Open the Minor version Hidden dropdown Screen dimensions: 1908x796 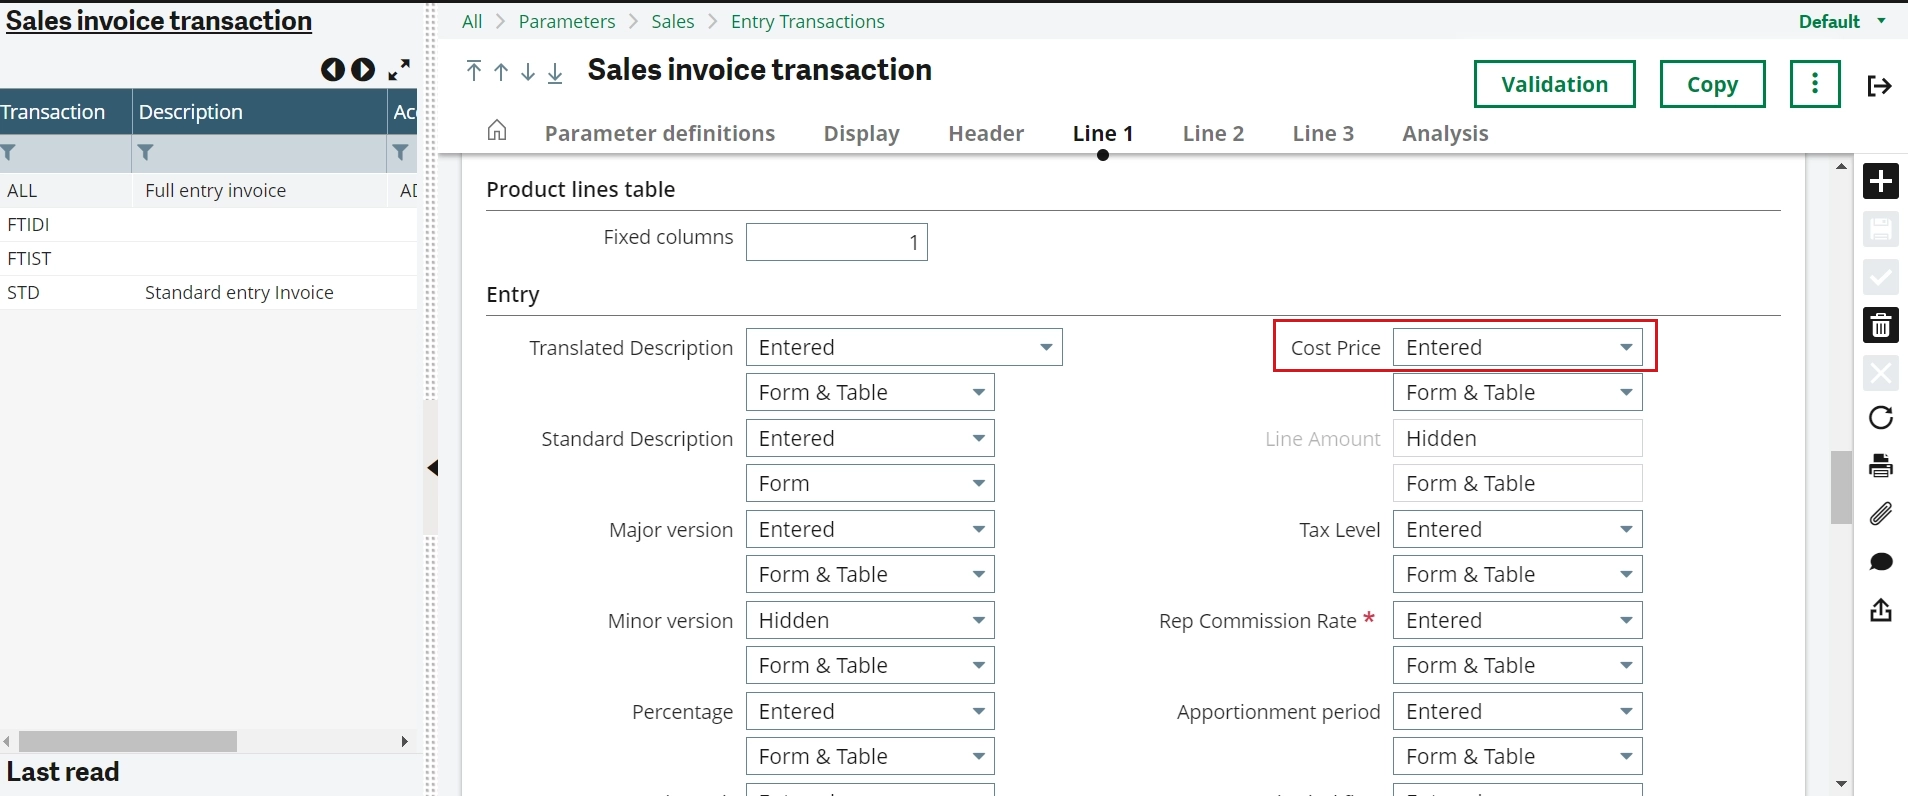[x=869, y=620]
